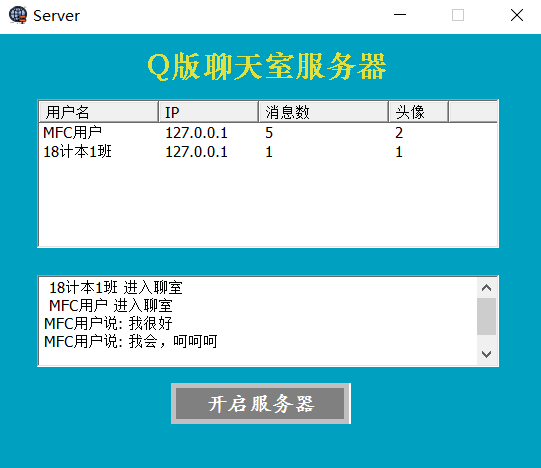Close the Server window
This screenshot has height=468, width=541.
517,15
